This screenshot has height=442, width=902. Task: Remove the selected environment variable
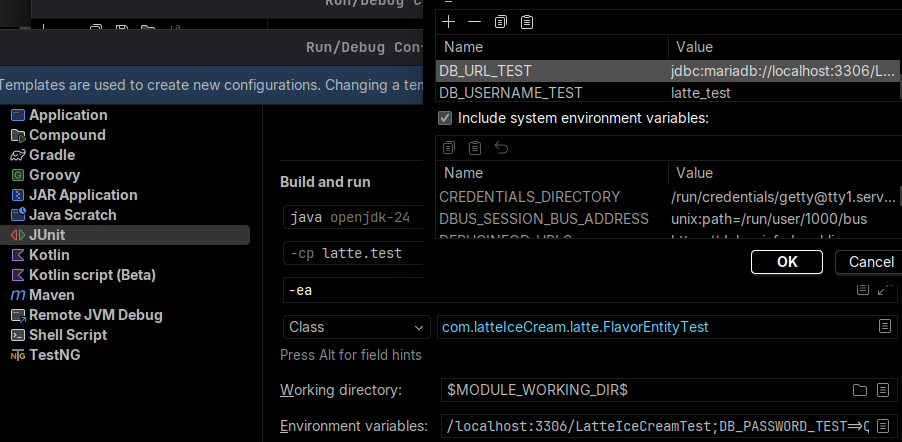[x=474, y=22]
